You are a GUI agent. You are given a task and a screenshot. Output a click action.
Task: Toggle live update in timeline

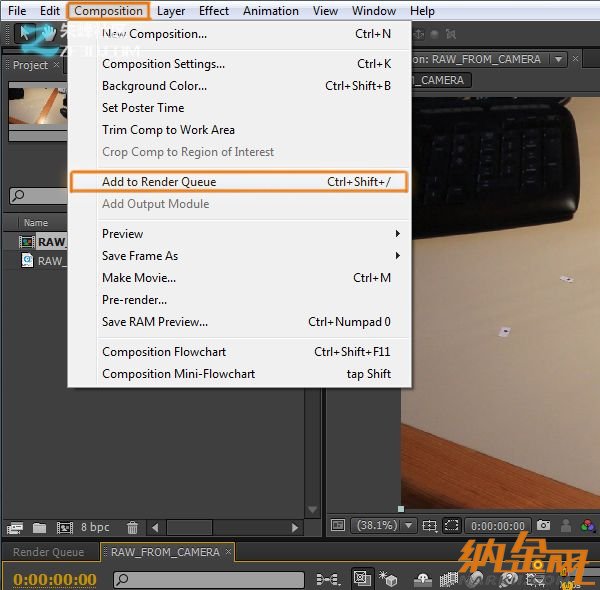(x=362, y=579)
